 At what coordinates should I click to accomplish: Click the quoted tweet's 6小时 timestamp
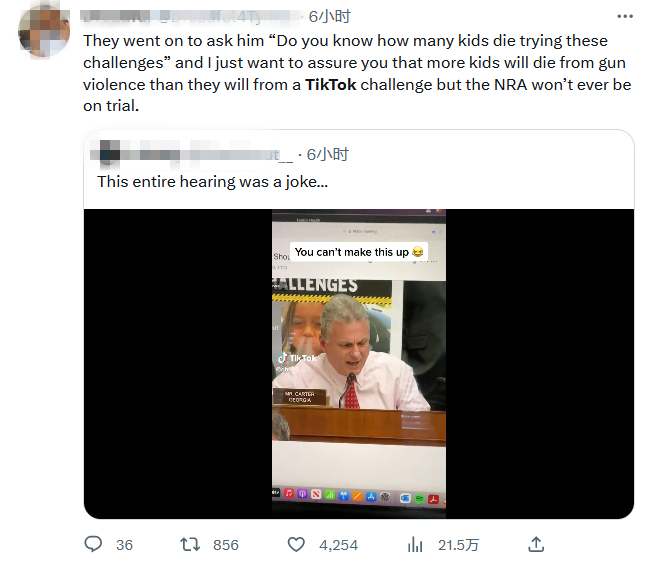tap(327, 155)
